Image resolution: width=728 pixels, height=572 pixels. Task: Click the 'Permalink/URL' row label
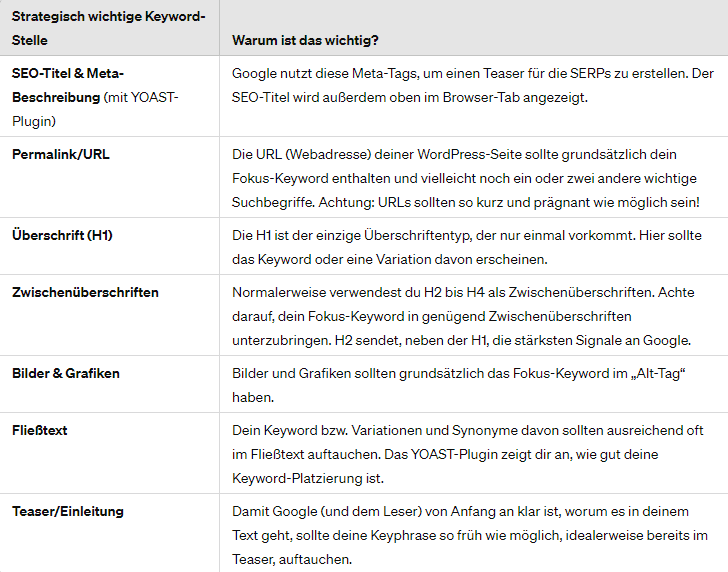pos(61,154)
